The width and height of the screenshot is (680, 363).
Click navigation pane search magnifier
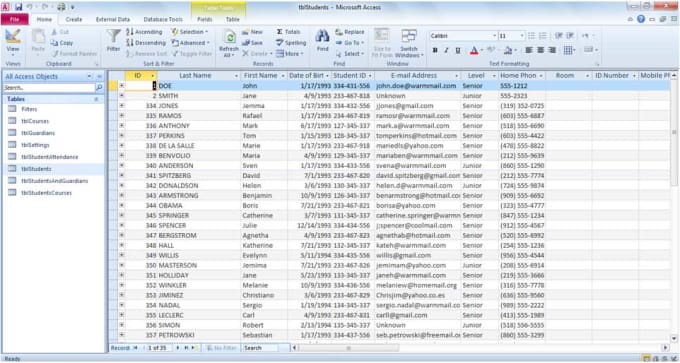coord(99,88)
